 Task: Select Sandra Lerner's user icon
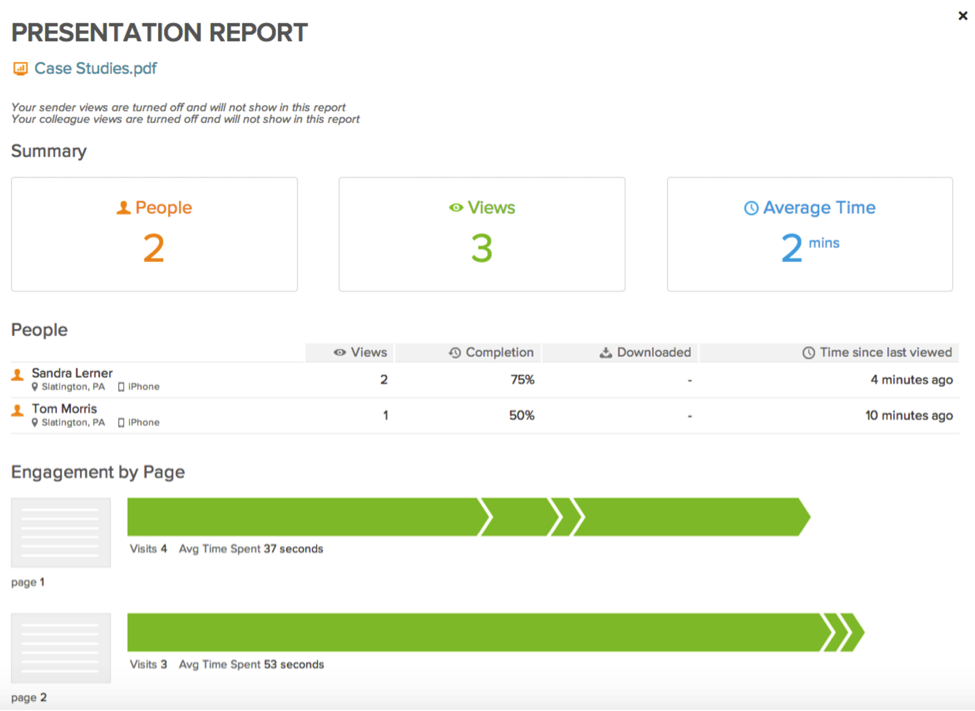[17, 374]
